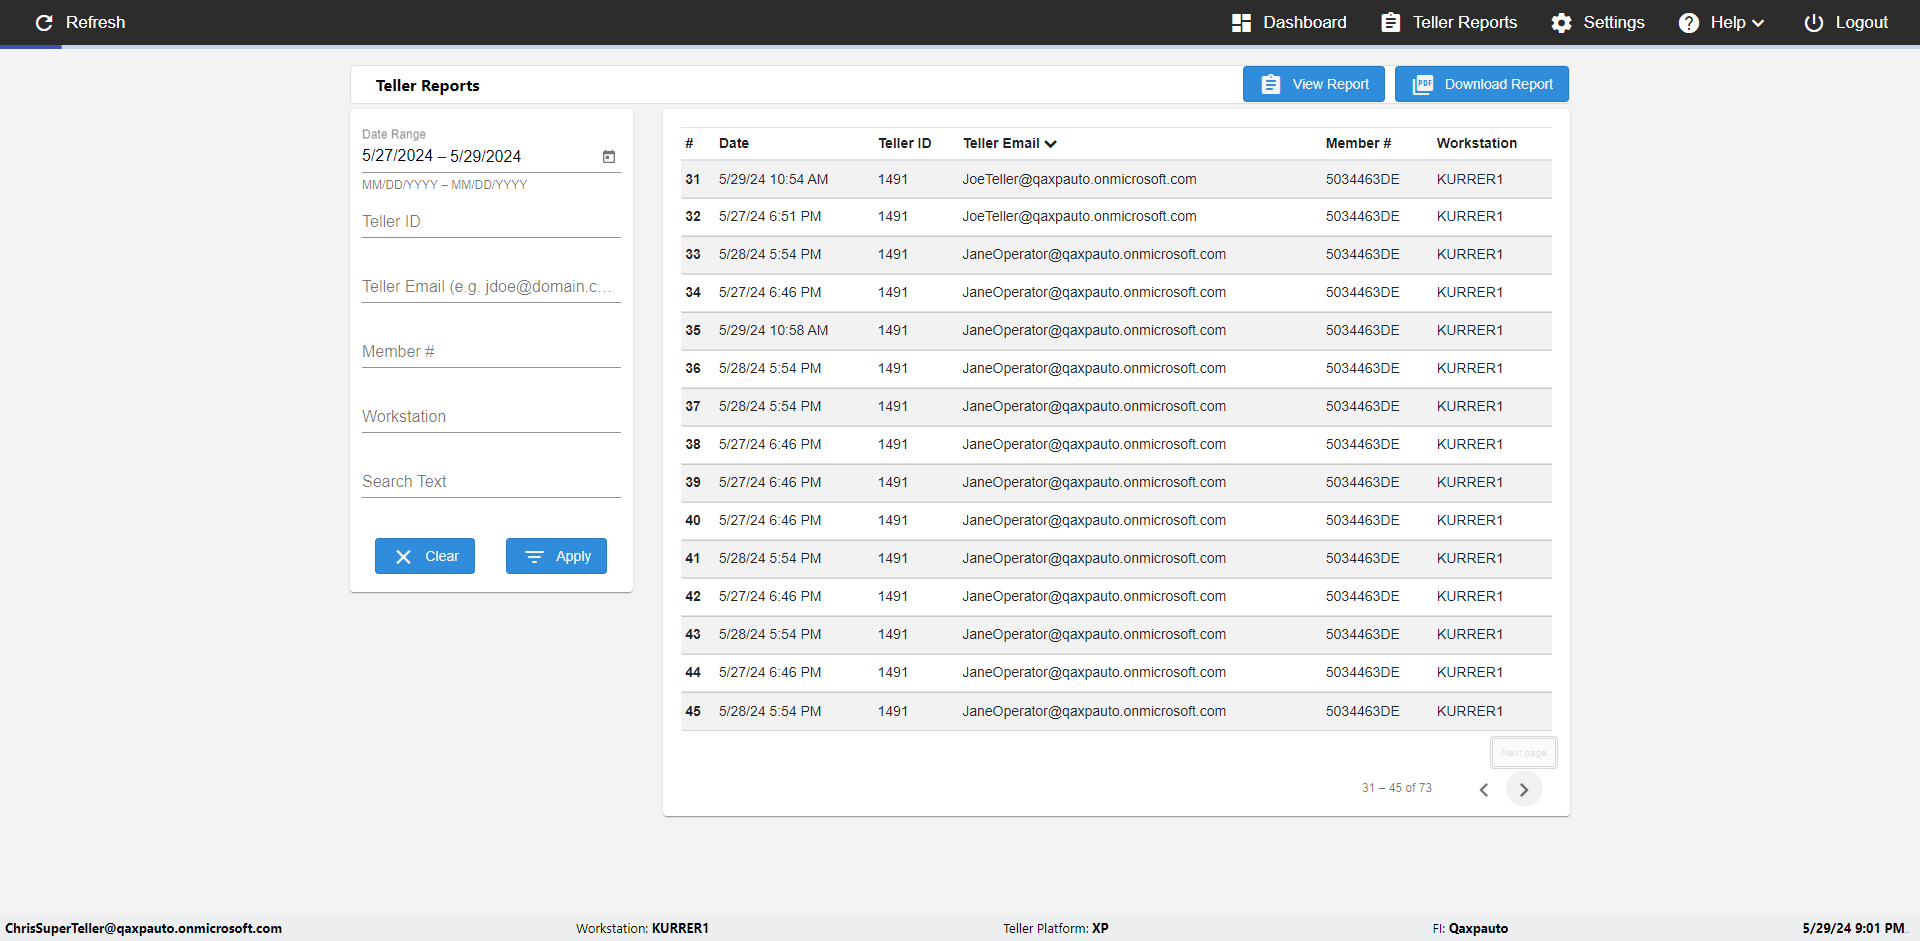Open Teller Reports from top navigation
The width and height of the screenshot is (1920, 941).
click(x=1449, y=22)
